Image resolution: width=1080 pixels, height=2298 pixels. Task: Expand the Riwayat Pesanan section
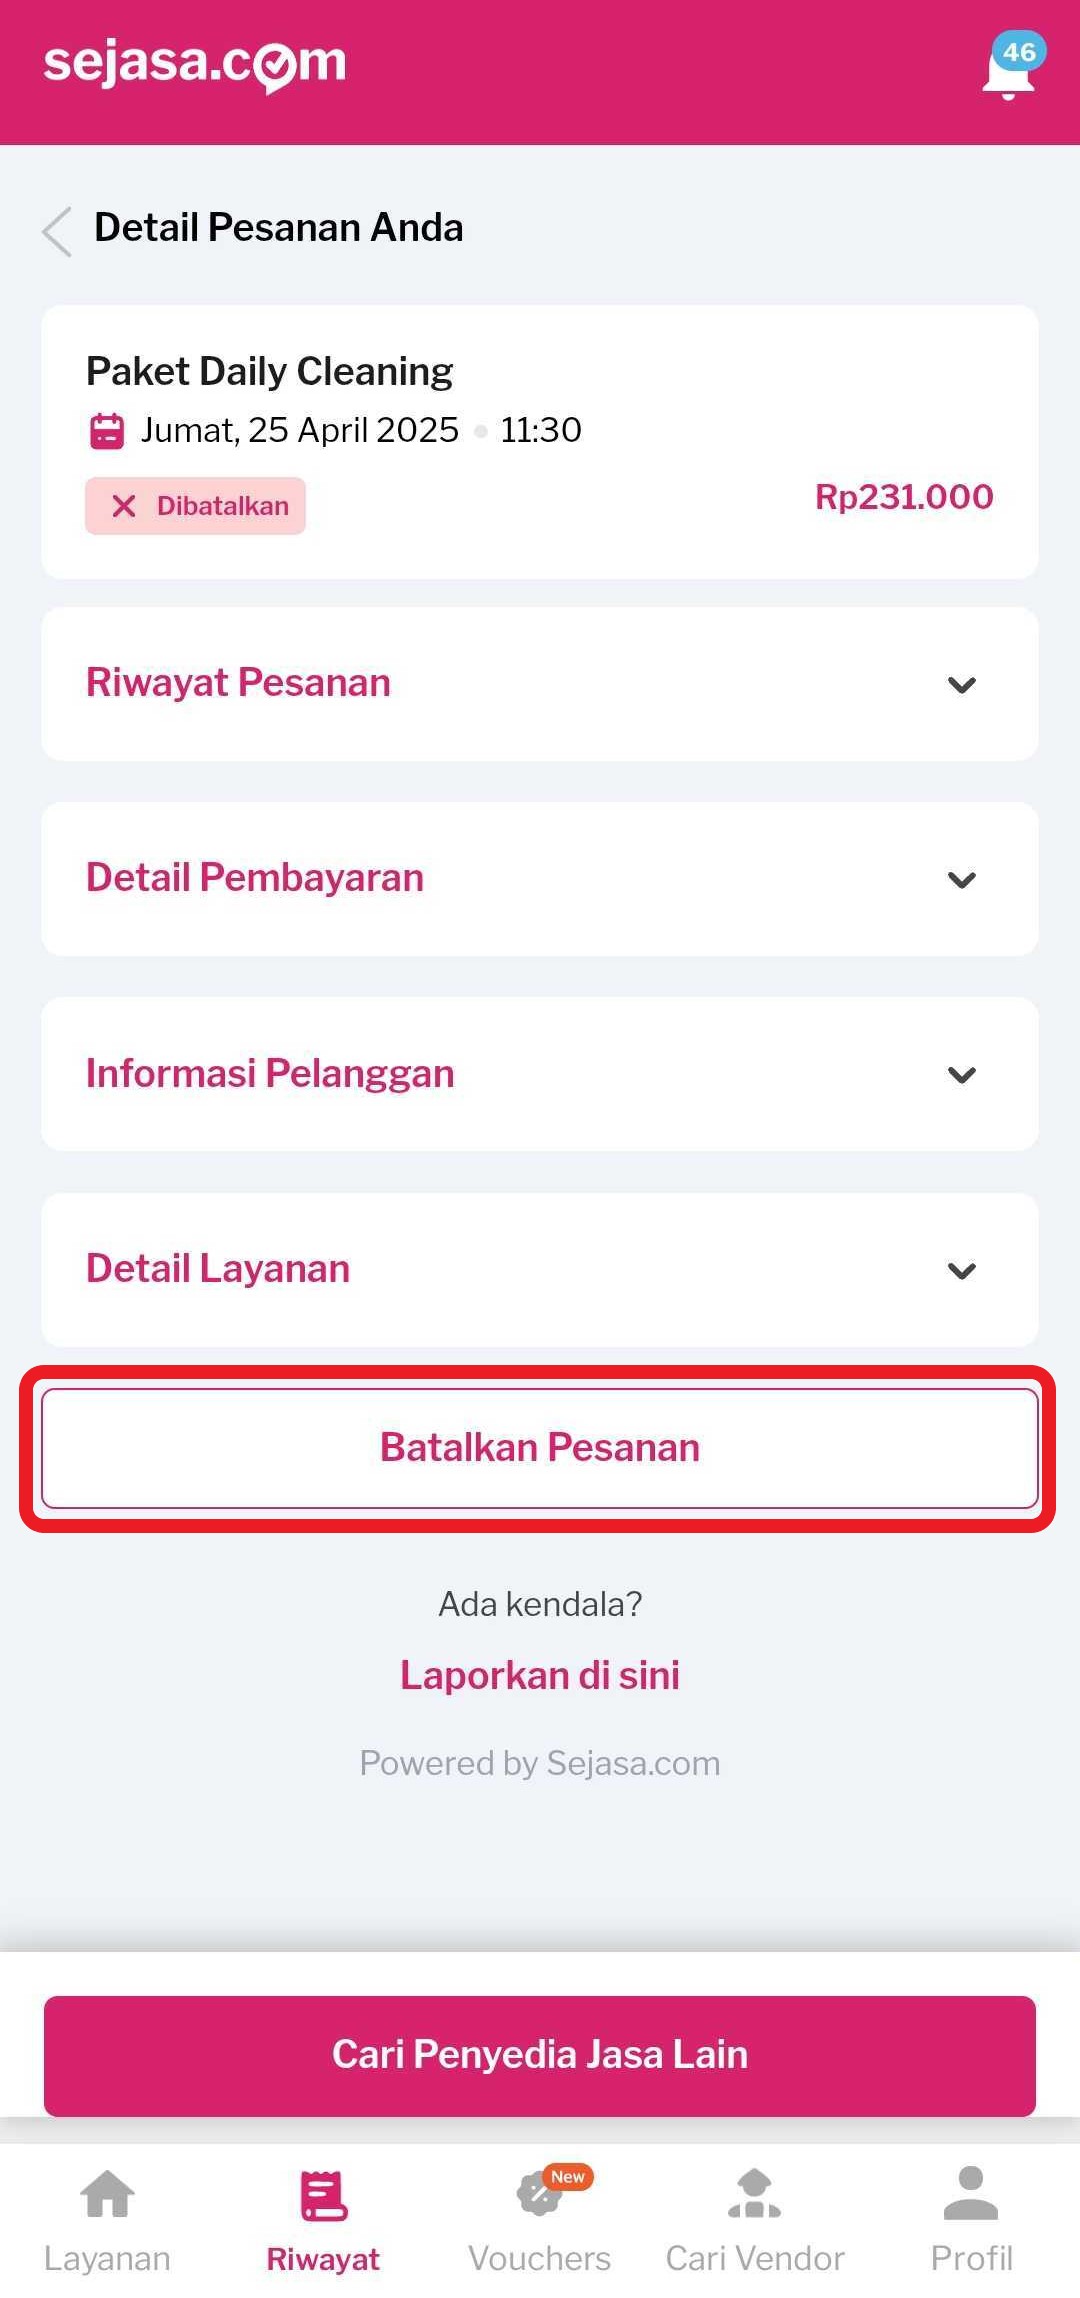961,685
